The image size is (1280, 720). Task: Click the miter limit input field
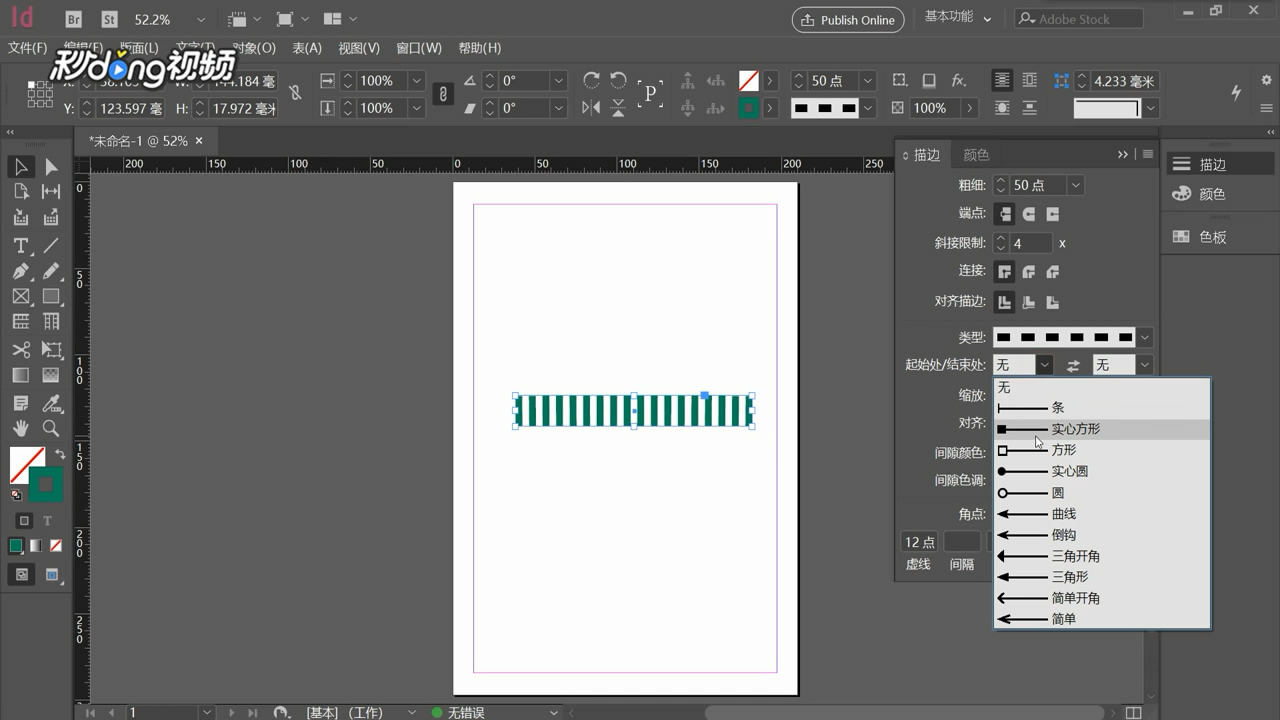point(1031,243)
